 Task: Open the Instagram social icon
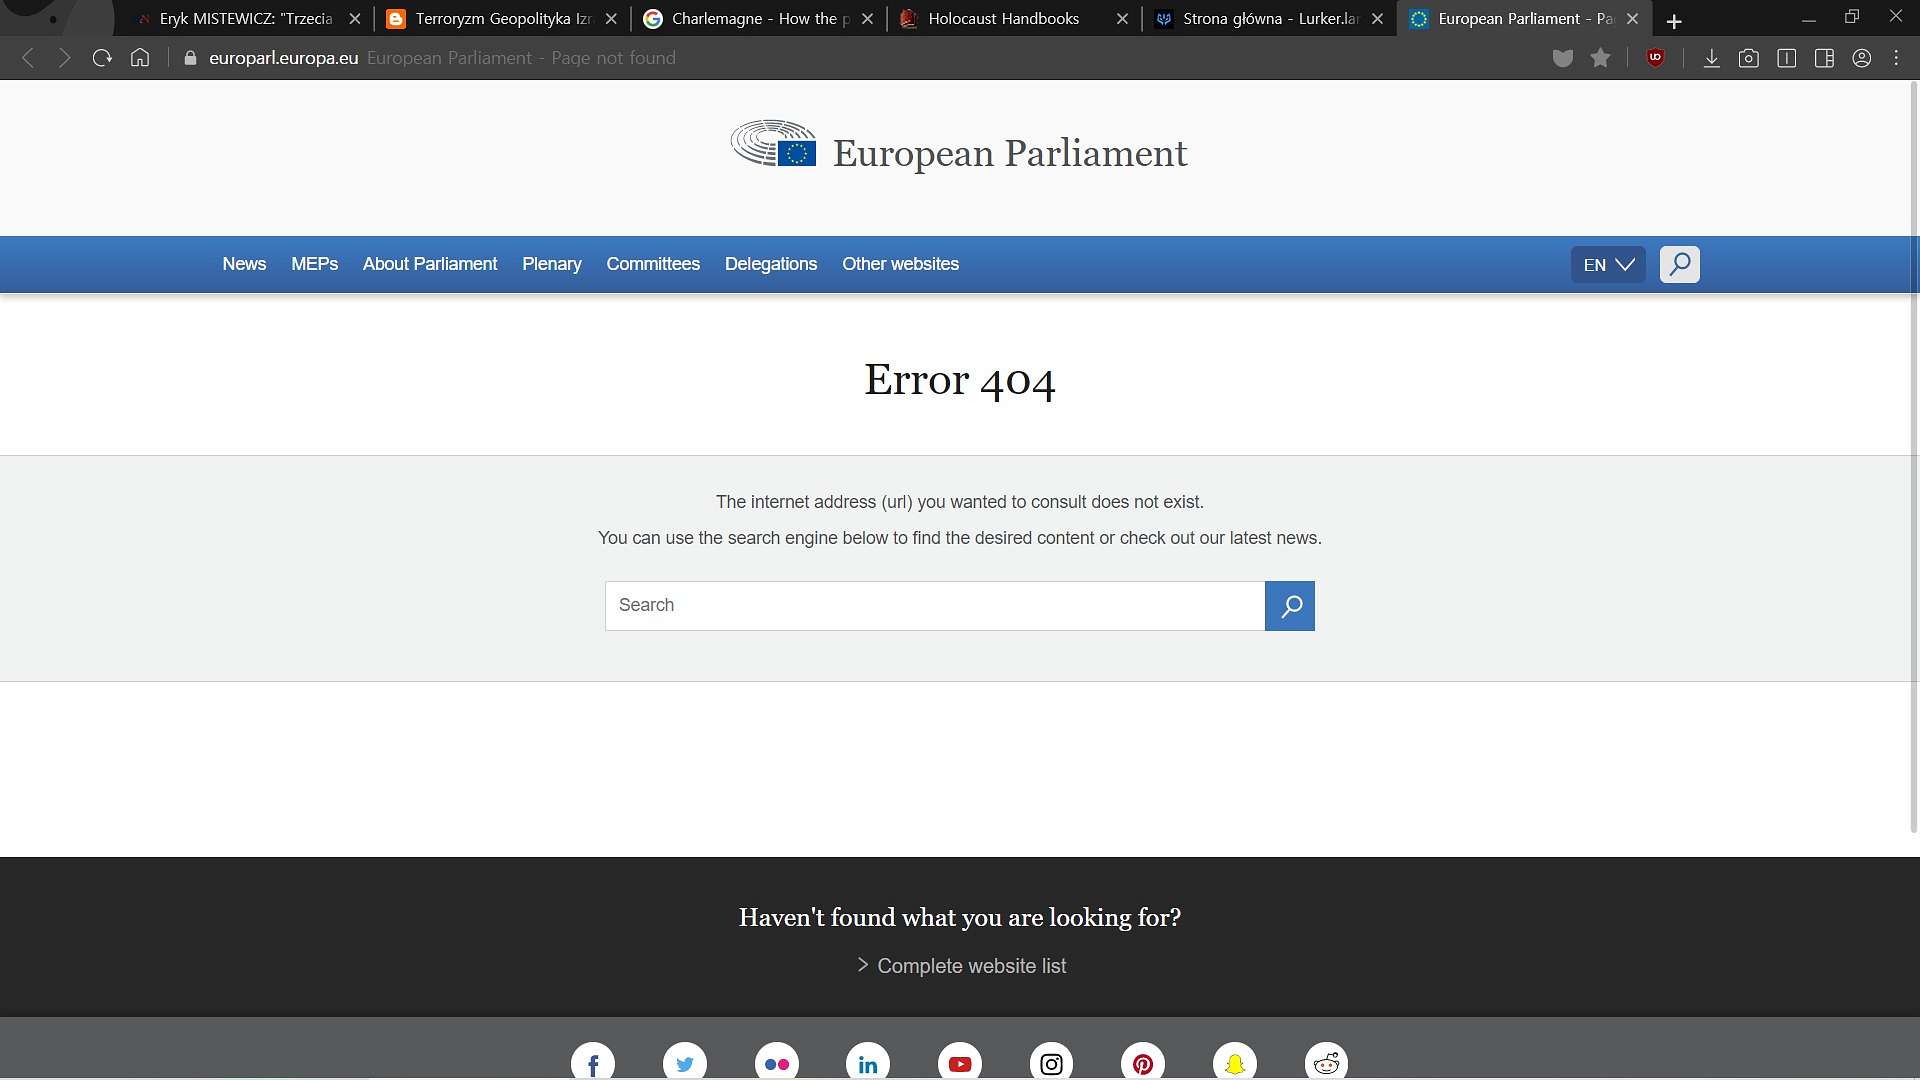[1051, 1063]
